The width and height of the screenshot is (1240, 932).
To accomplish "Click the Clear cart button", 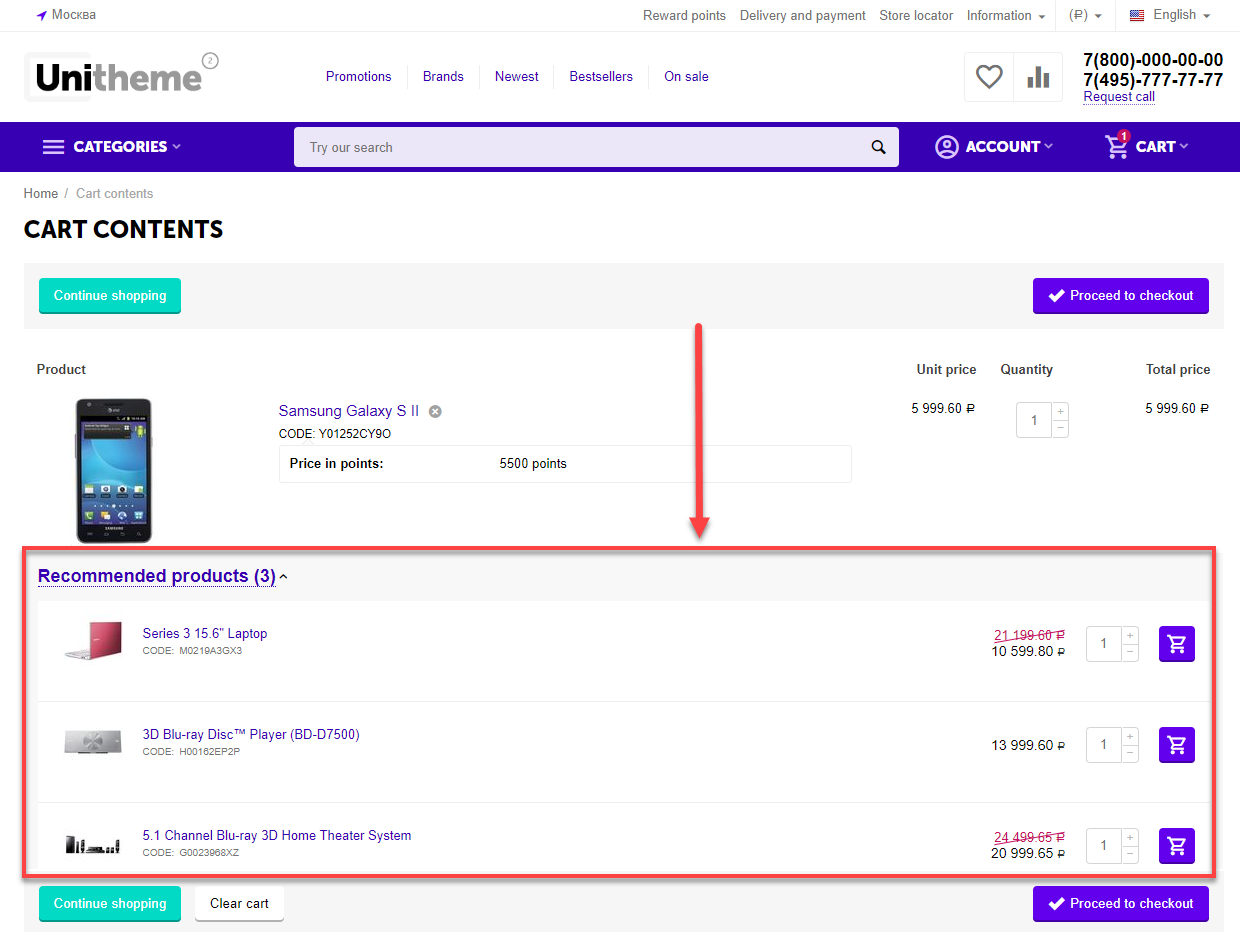I will (239, 904).
